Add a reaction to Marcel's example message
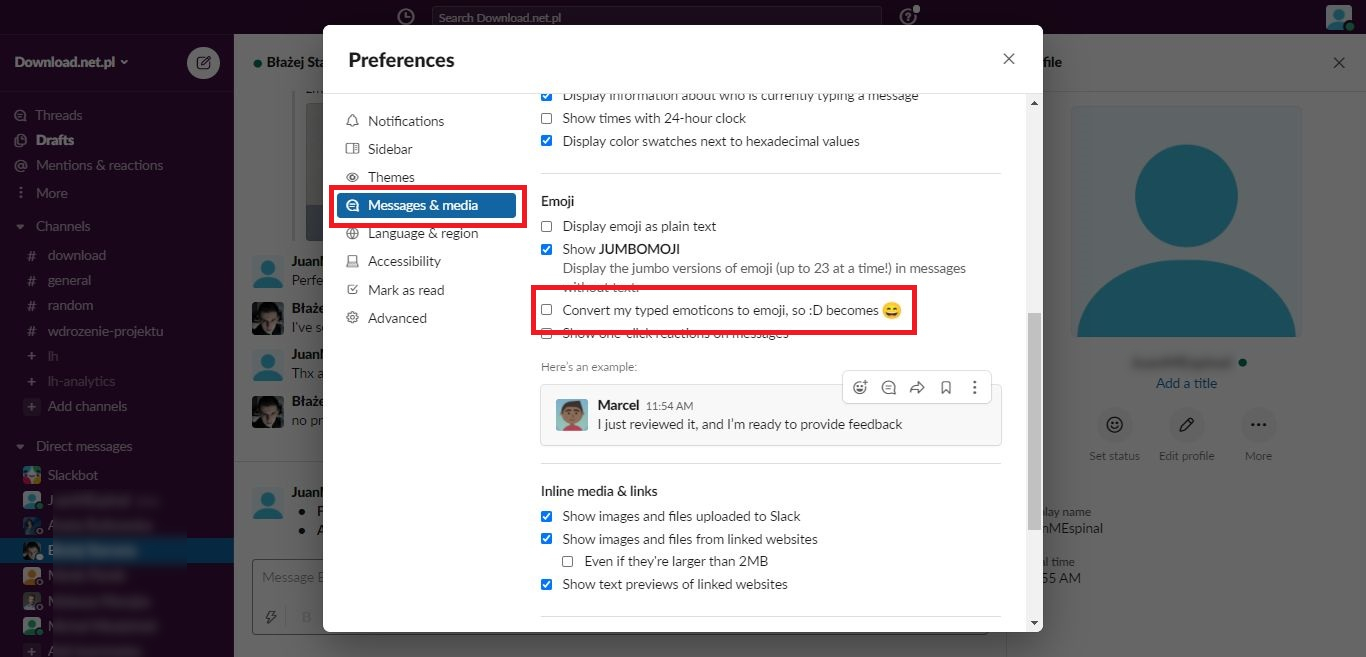 pyautogui.click(x=860, y=388)
